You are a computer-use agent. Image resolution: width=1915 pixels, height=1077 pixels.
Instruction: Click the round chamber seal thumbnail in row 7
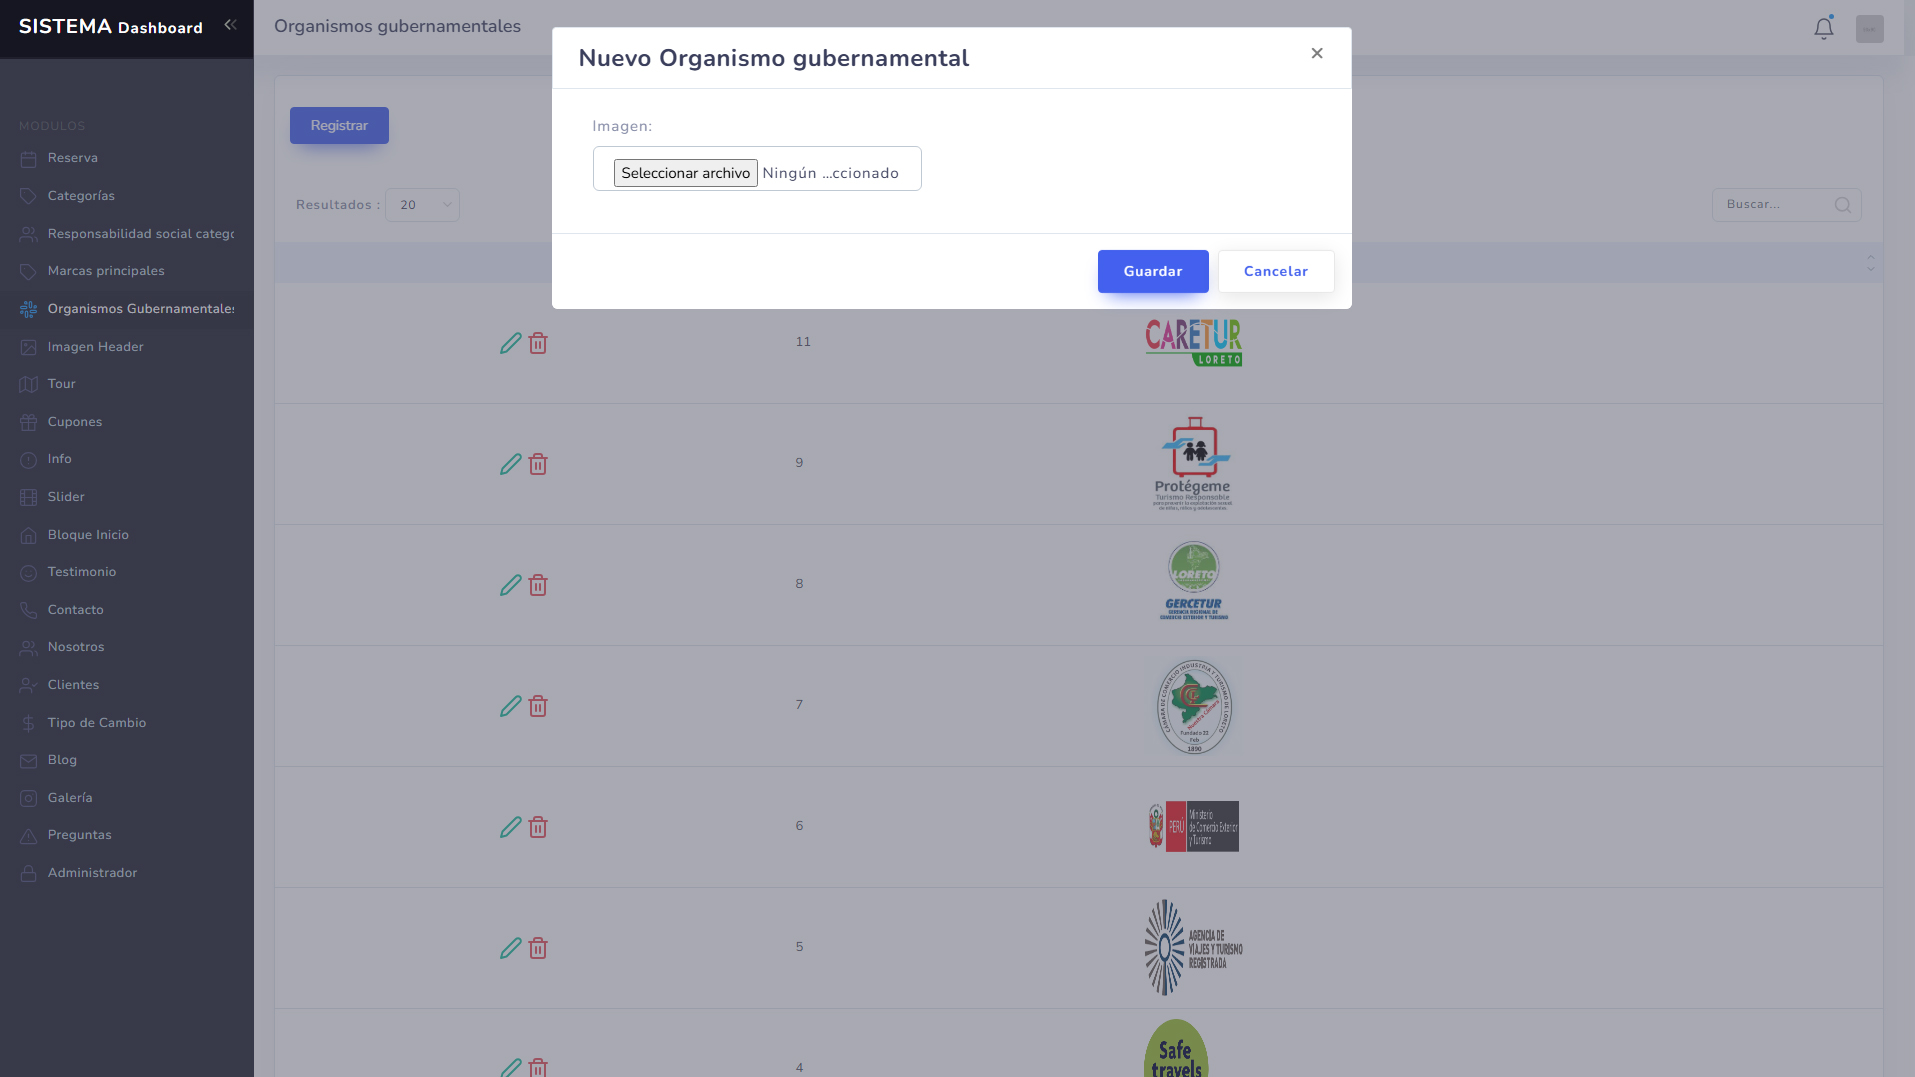[1193, 706]
